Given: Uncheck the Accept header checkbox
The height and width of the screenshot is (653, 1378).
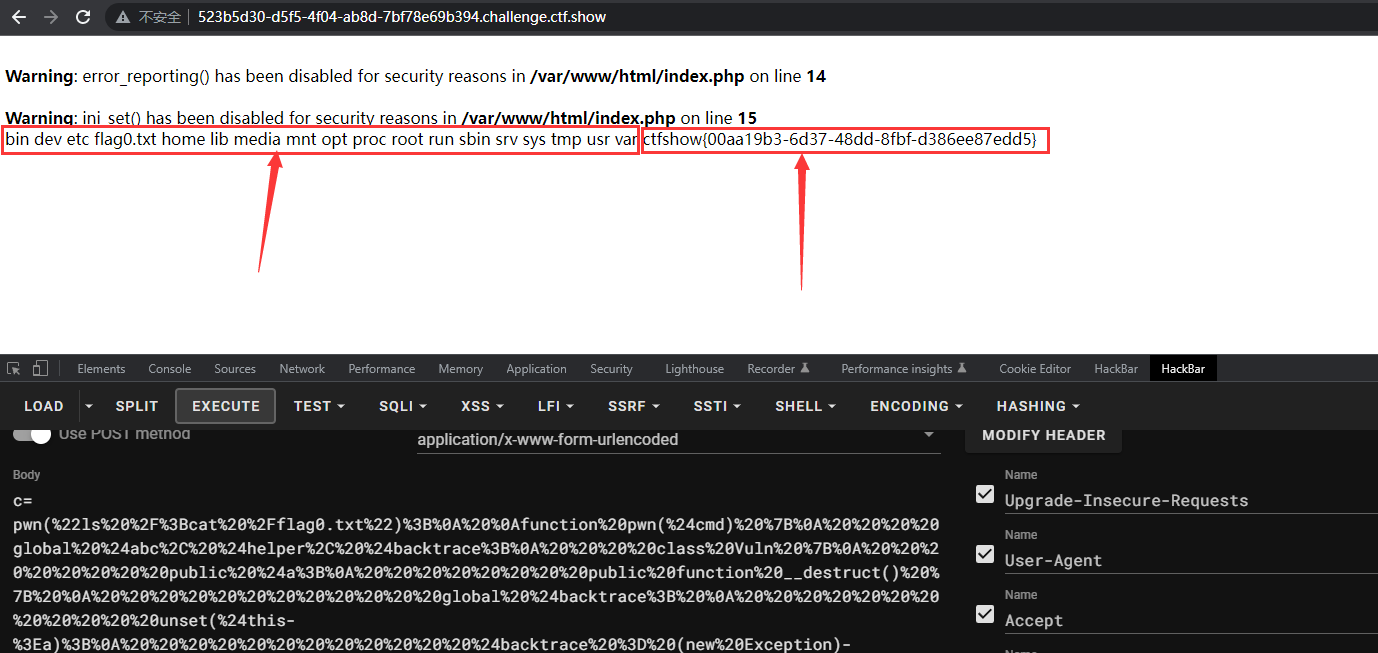Looking at the screenshot, I should (984, 614).
